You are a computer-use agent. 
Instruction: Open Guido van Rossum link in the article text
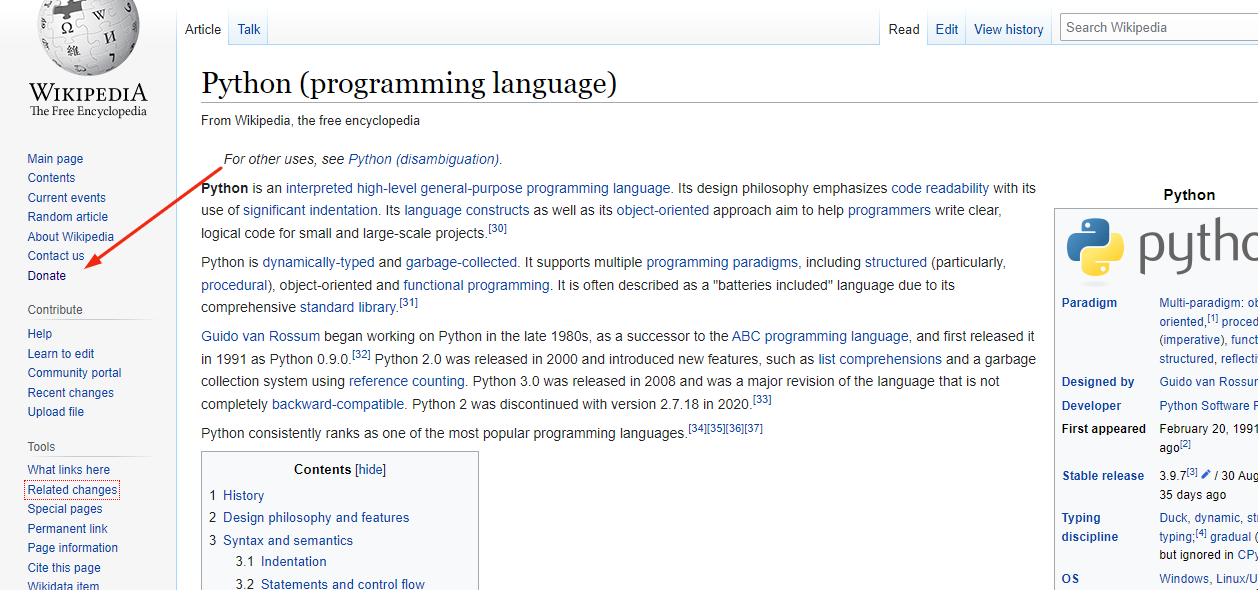click(260, 336)
